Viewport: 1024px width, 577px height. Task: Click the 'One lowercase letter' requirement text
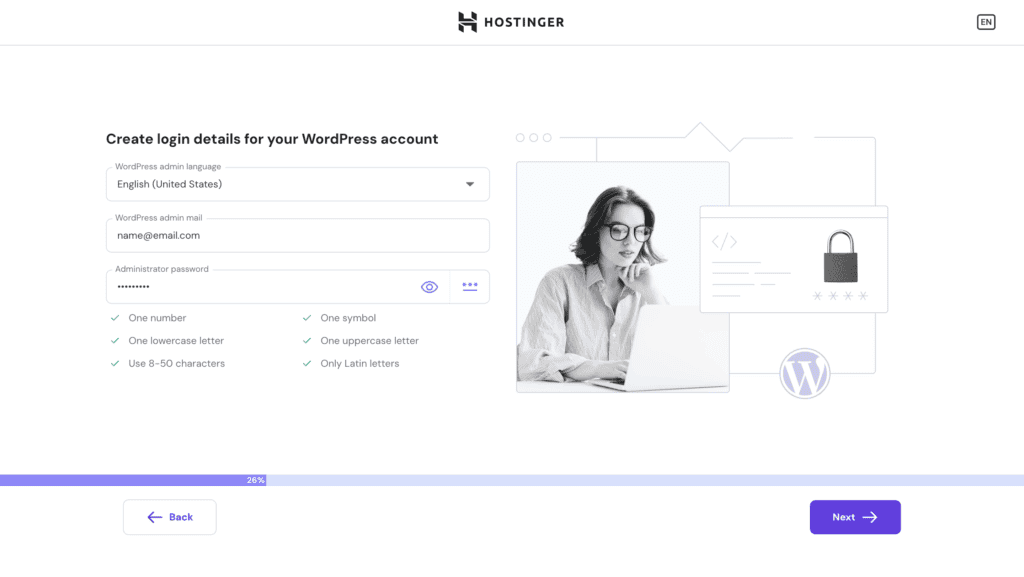176,341
